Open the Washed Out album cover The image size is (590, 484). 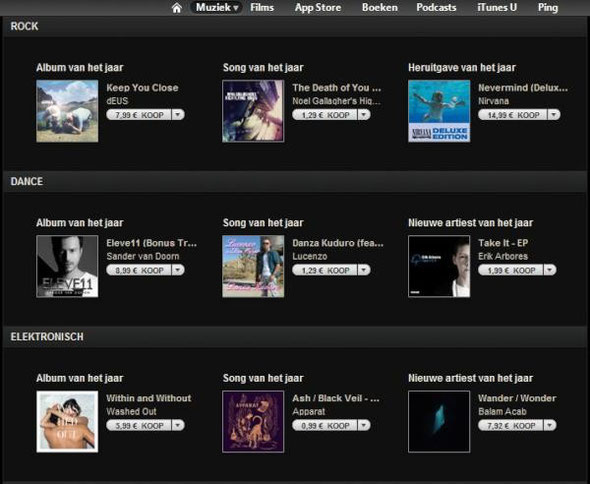tap(67, 422)
